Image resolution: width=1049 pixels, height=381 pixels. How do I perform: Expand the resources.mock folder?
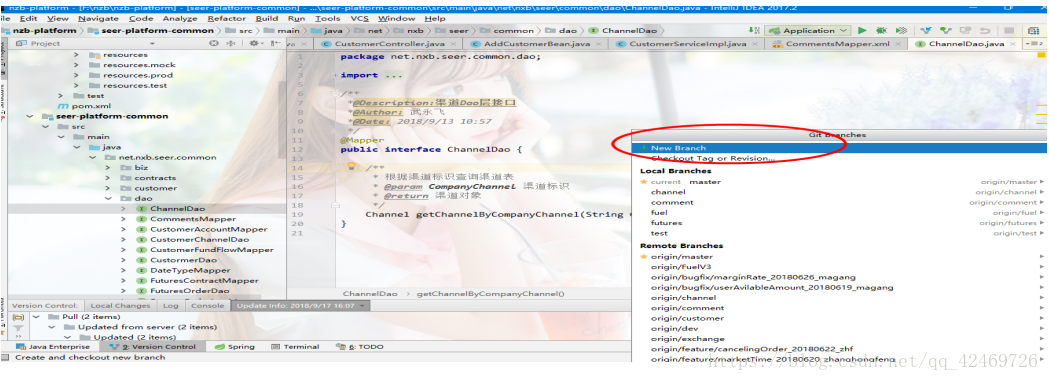[76, 65]
